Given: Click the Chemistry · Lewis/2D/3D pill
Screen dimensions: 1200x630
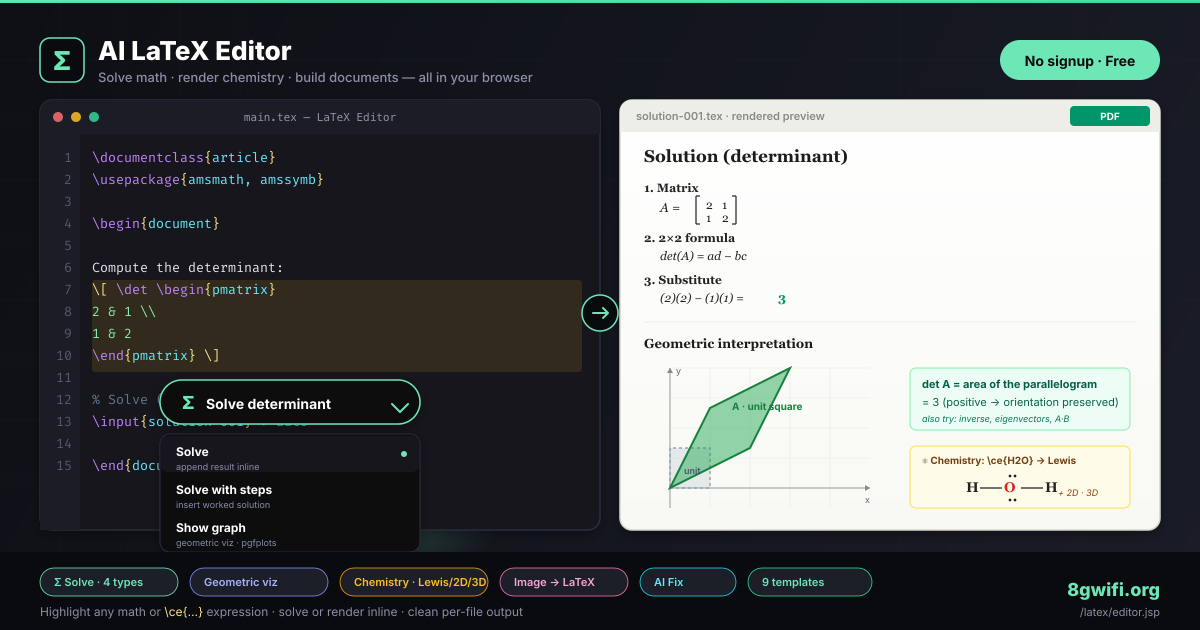Looking at the screenshot, I should 414,582.
